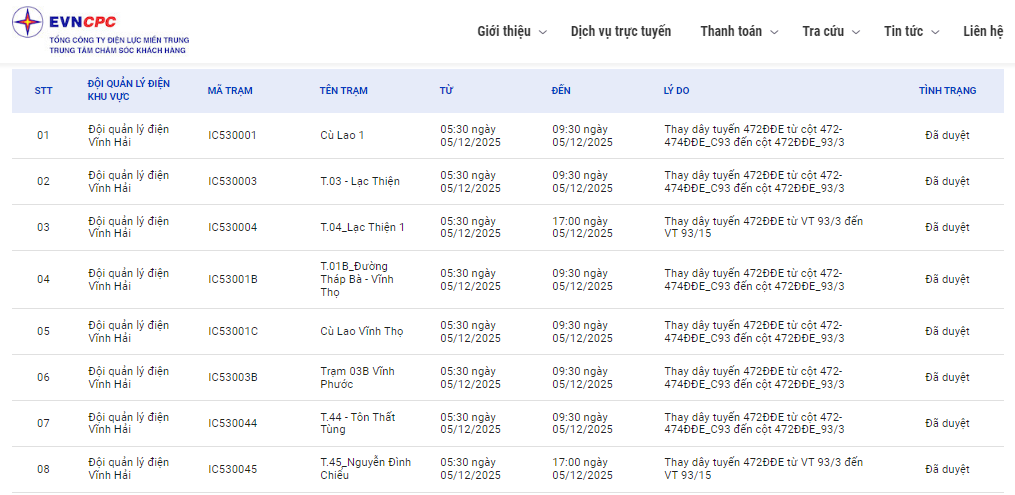Select the Cù Lao 1 station name
Viewport: 1015px width, 495px height.
[x=342, y=136]
